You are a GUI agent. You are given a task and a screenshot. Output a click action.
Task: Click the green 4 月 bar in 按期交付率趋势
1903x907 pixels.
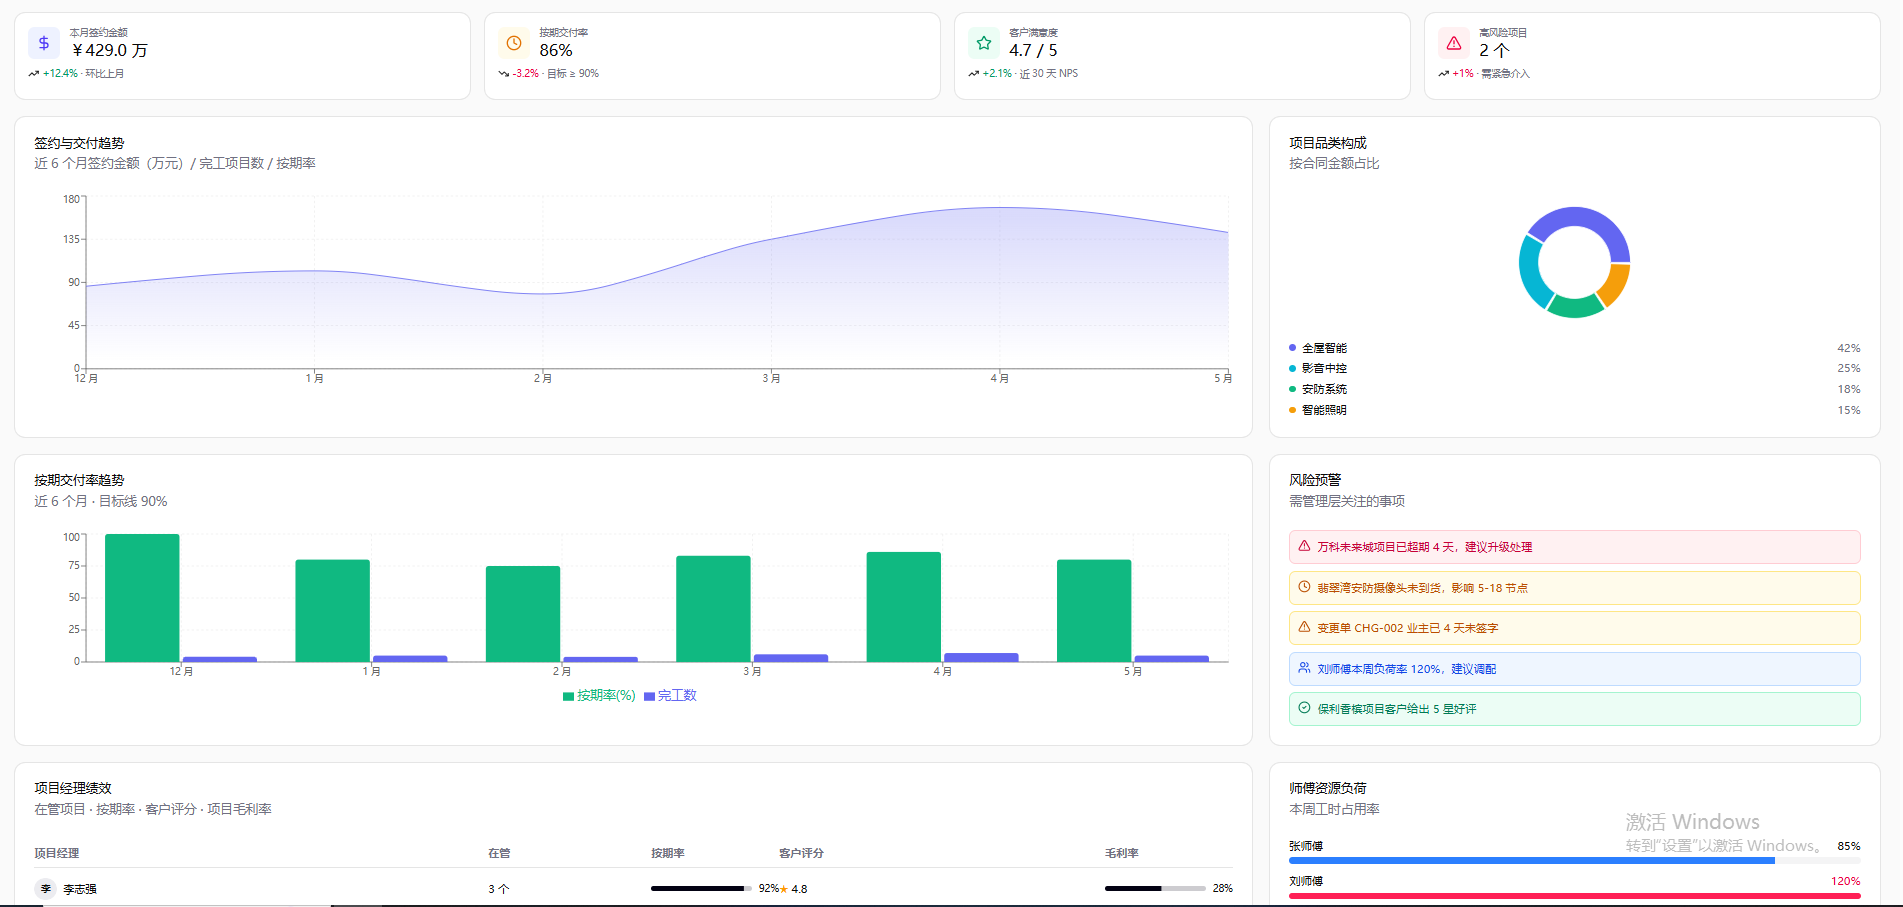tap(904, 607)
